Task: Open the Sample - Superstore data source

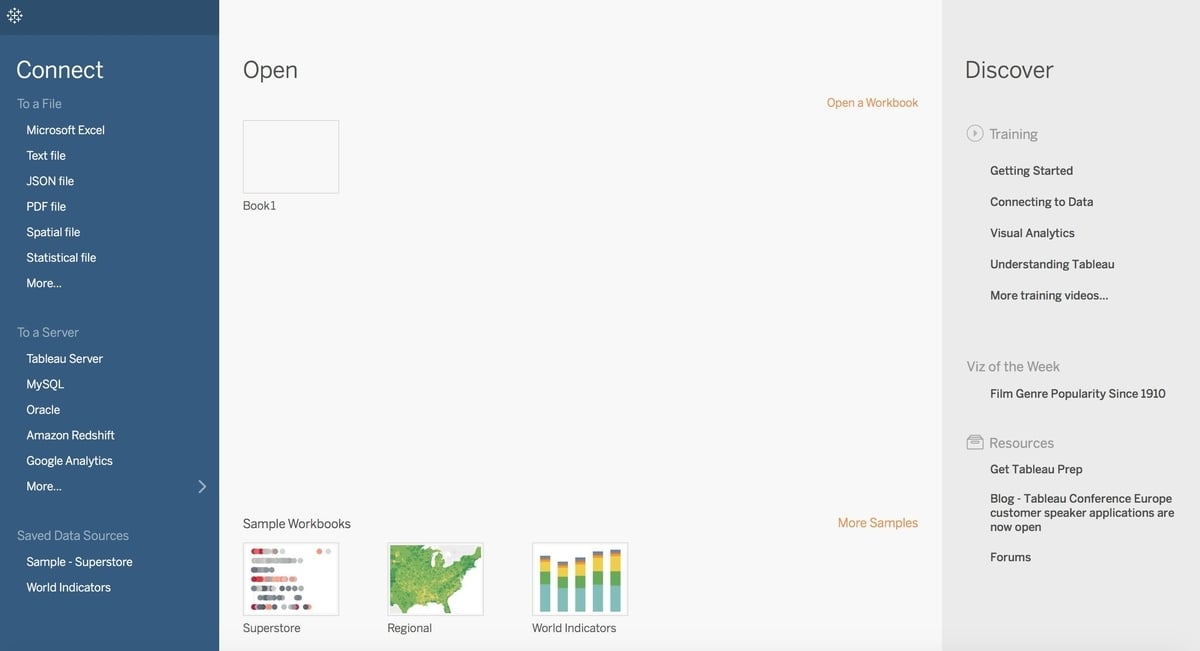Action: point(79,561)
